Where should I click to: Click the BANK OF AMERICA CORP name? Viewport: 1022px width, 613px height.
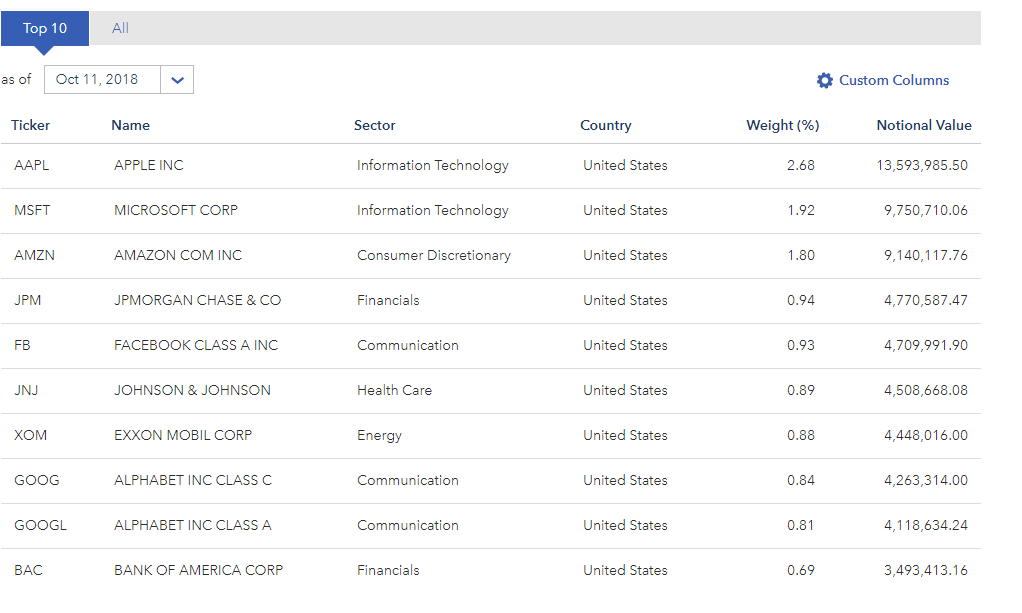[199, 571]
